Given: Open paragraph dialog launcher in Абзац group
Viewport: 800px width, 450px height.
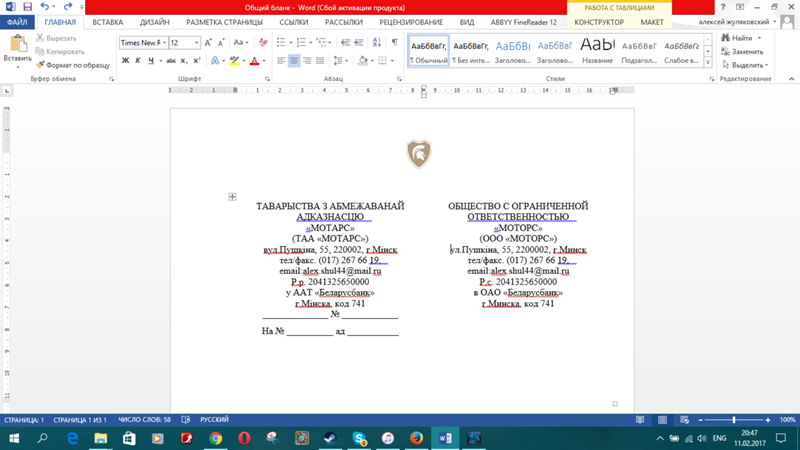Looking at the screenshot, I should (x=399, y=79).
